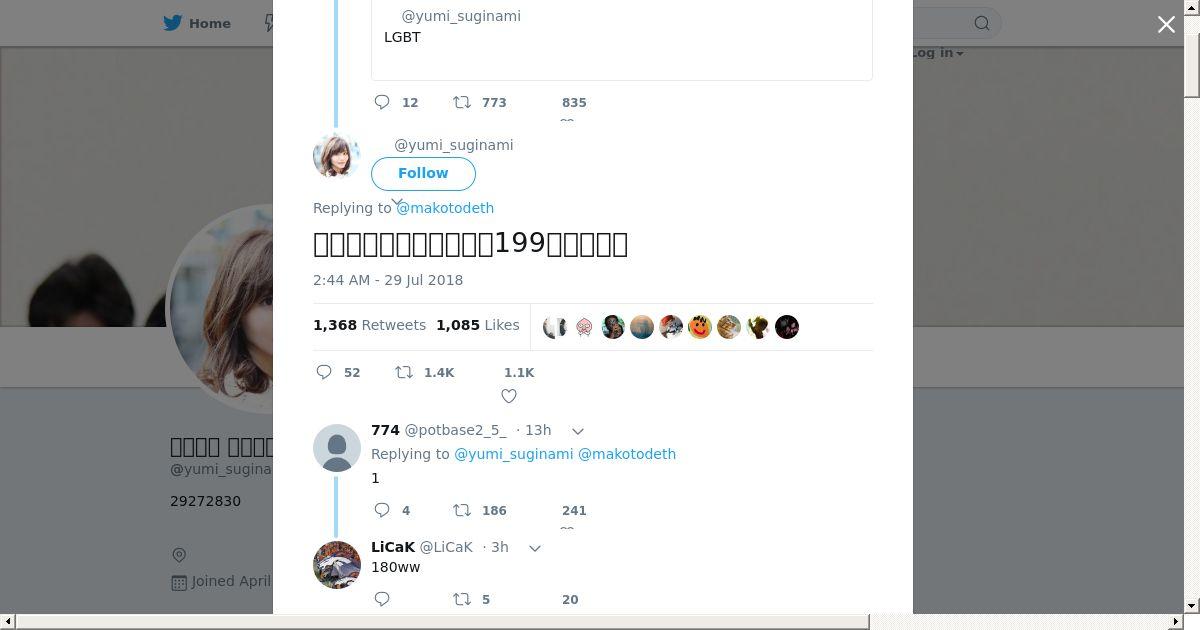Like the main tweet with heart icon

[509, 396]
